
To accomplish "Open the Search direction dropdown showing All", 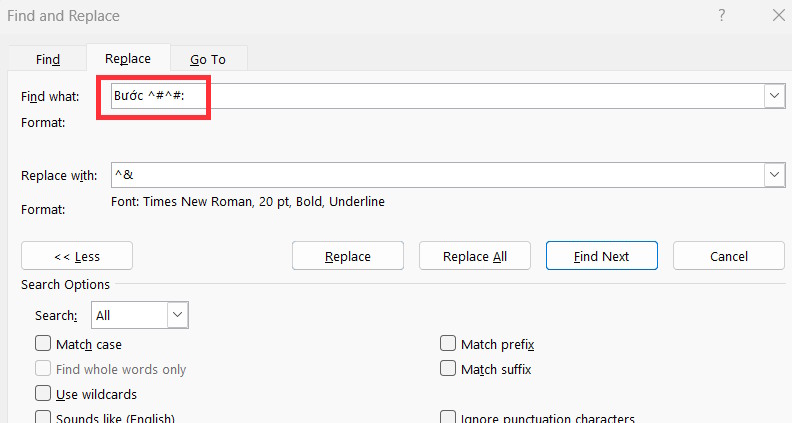I will [139, 315].
